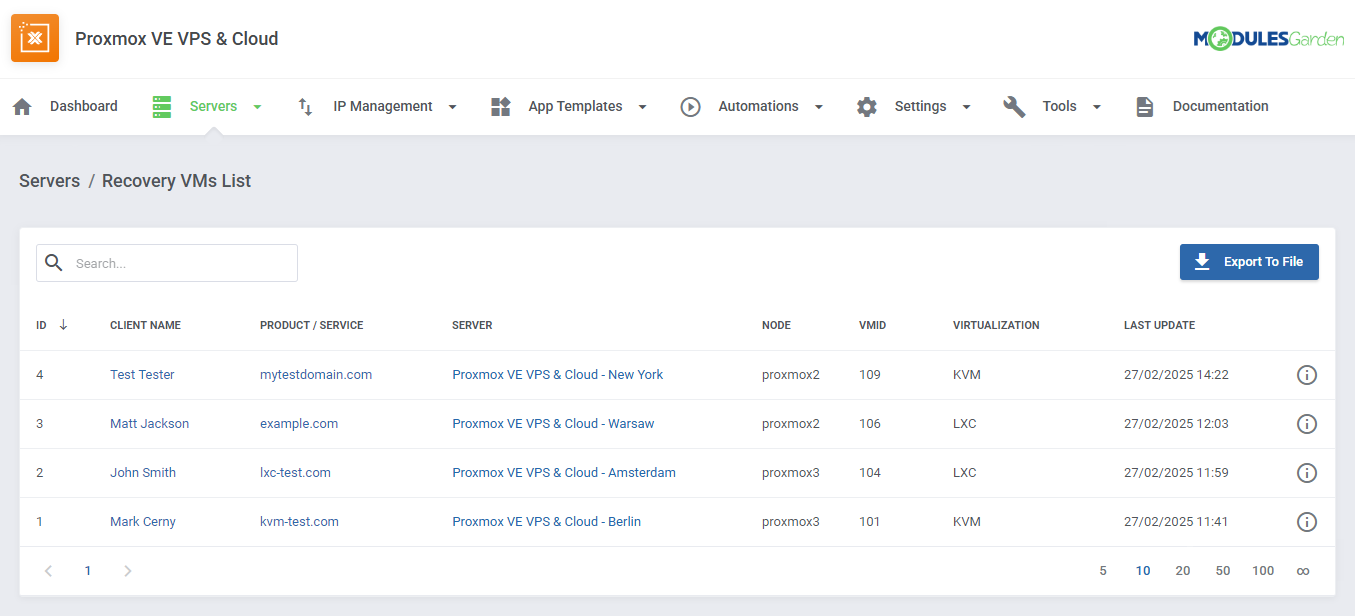Click the Automations play circle icon

[691, 107]
